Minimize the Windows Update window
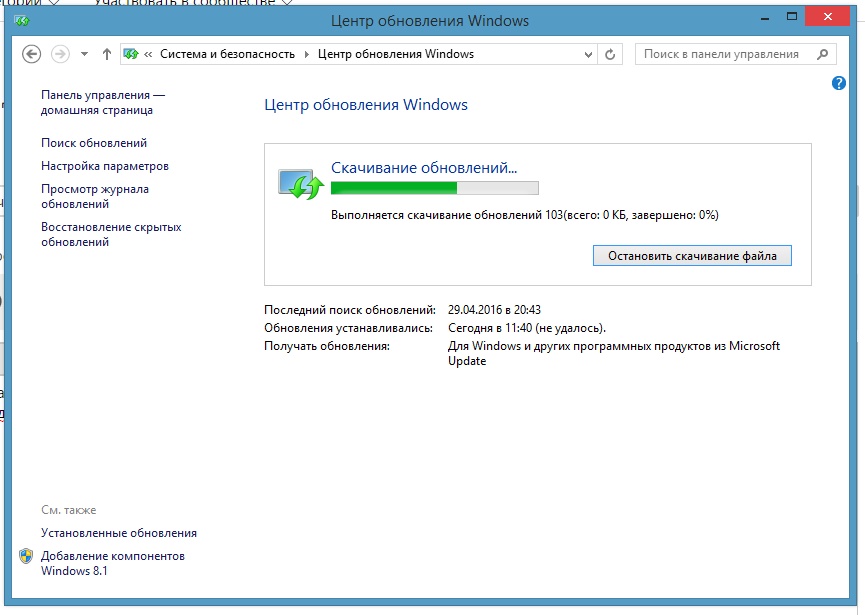This screenshot has width=865, height=615. point(765,18)
